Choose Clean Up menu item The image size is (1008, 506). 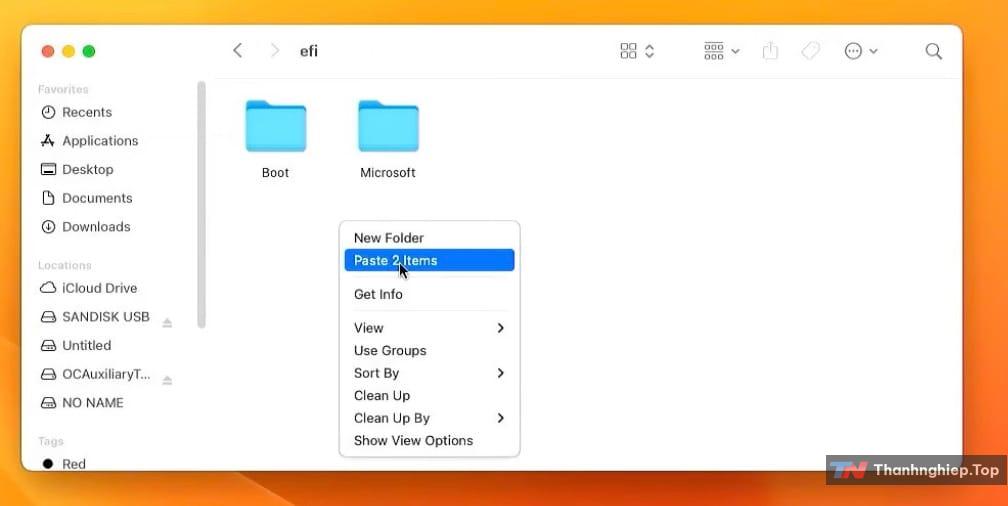pos(429,395)
